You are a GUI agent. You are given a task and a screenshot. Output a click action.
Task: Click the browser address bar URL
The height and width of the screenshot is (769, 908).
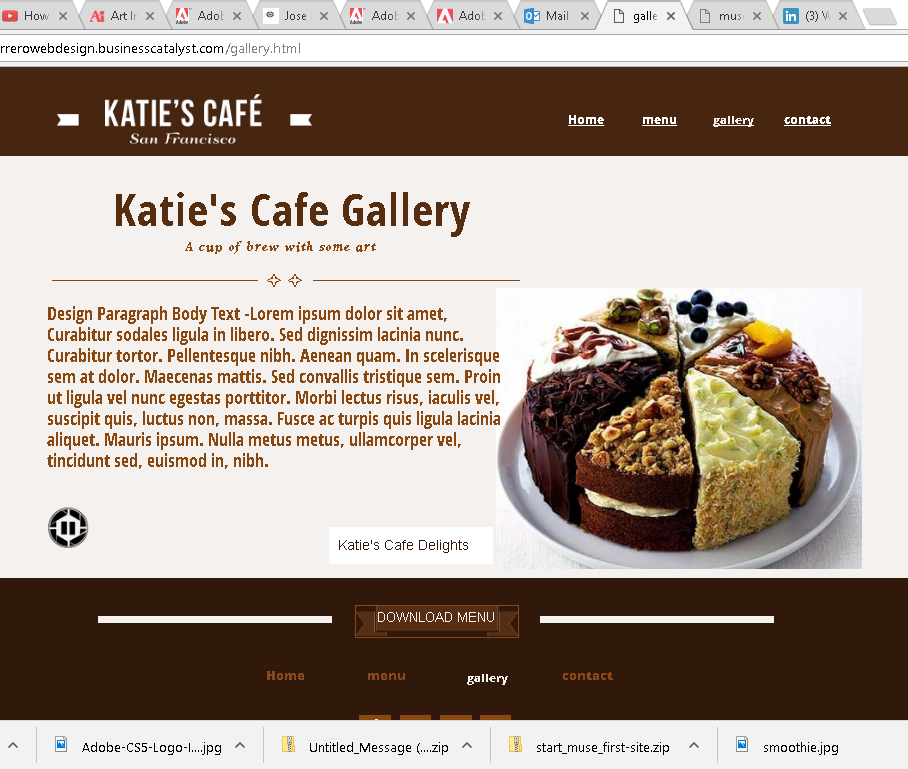tap(151, 49)
